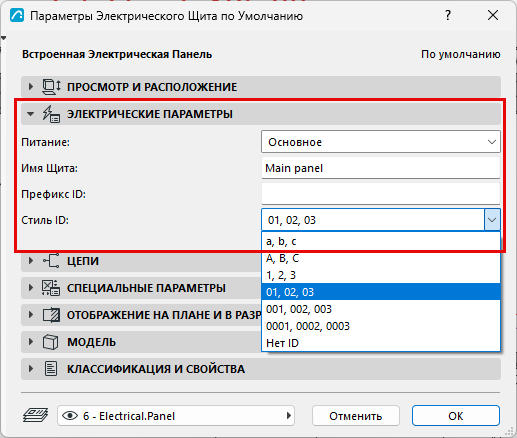
Task: Click the Имя Щита: label
Action: pos(49,168)
